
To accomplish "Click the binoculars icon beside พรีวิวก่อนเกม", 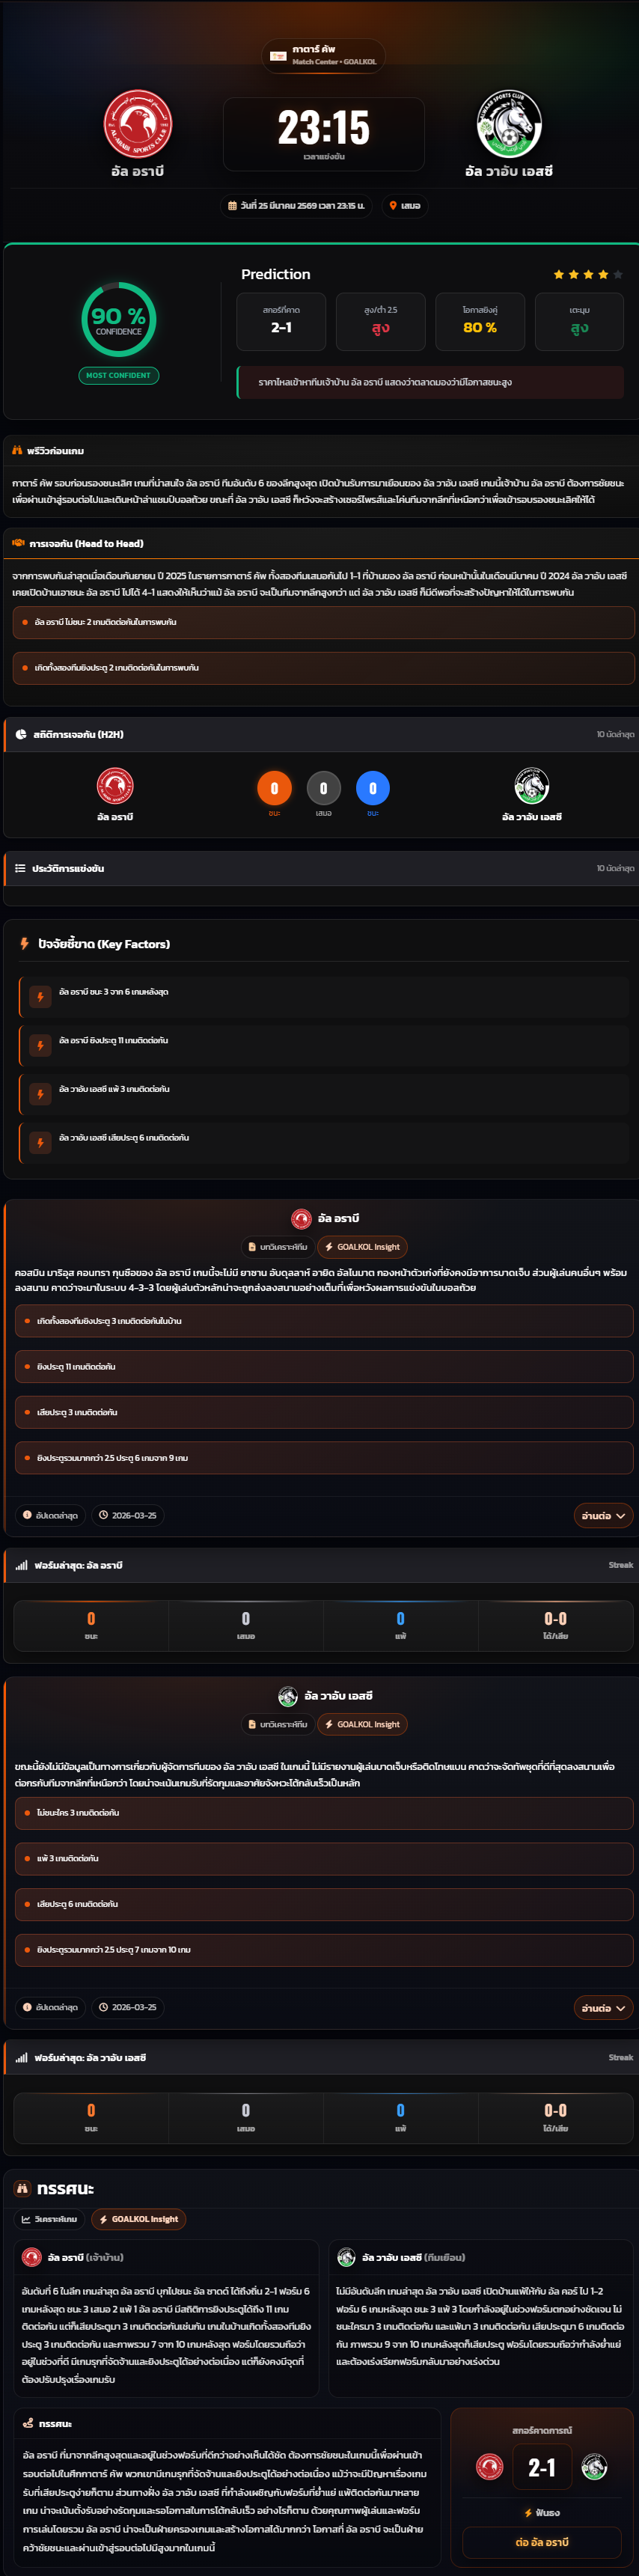I will pos(17,451).
